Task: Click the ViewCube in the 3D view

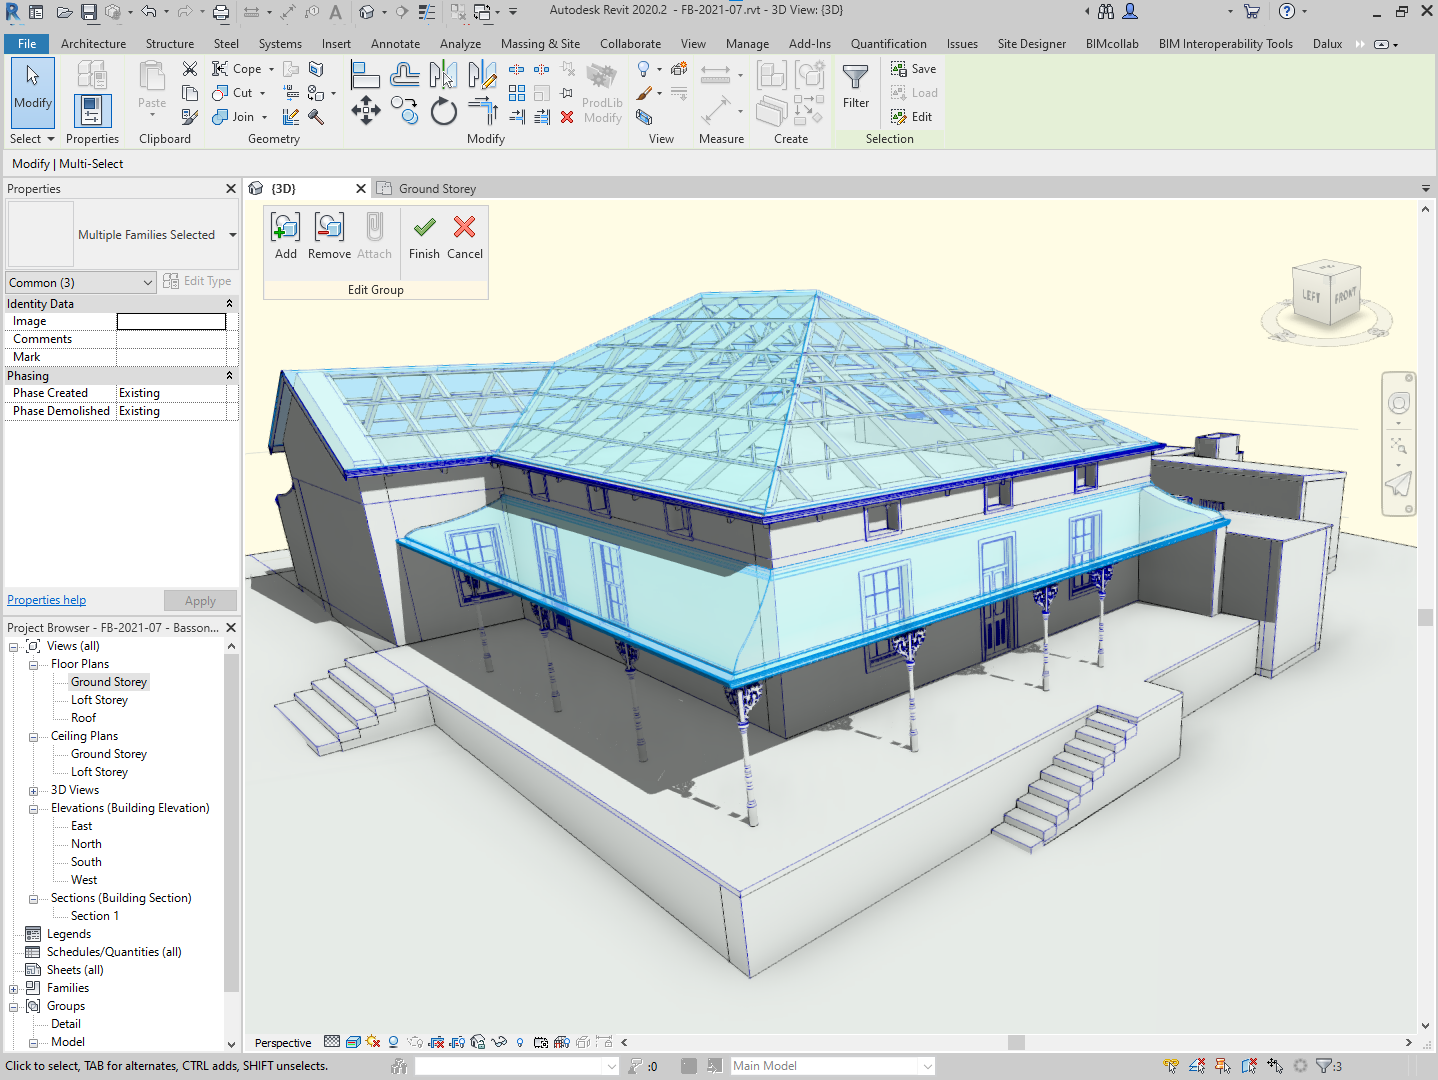Action: click(1326, 294)
